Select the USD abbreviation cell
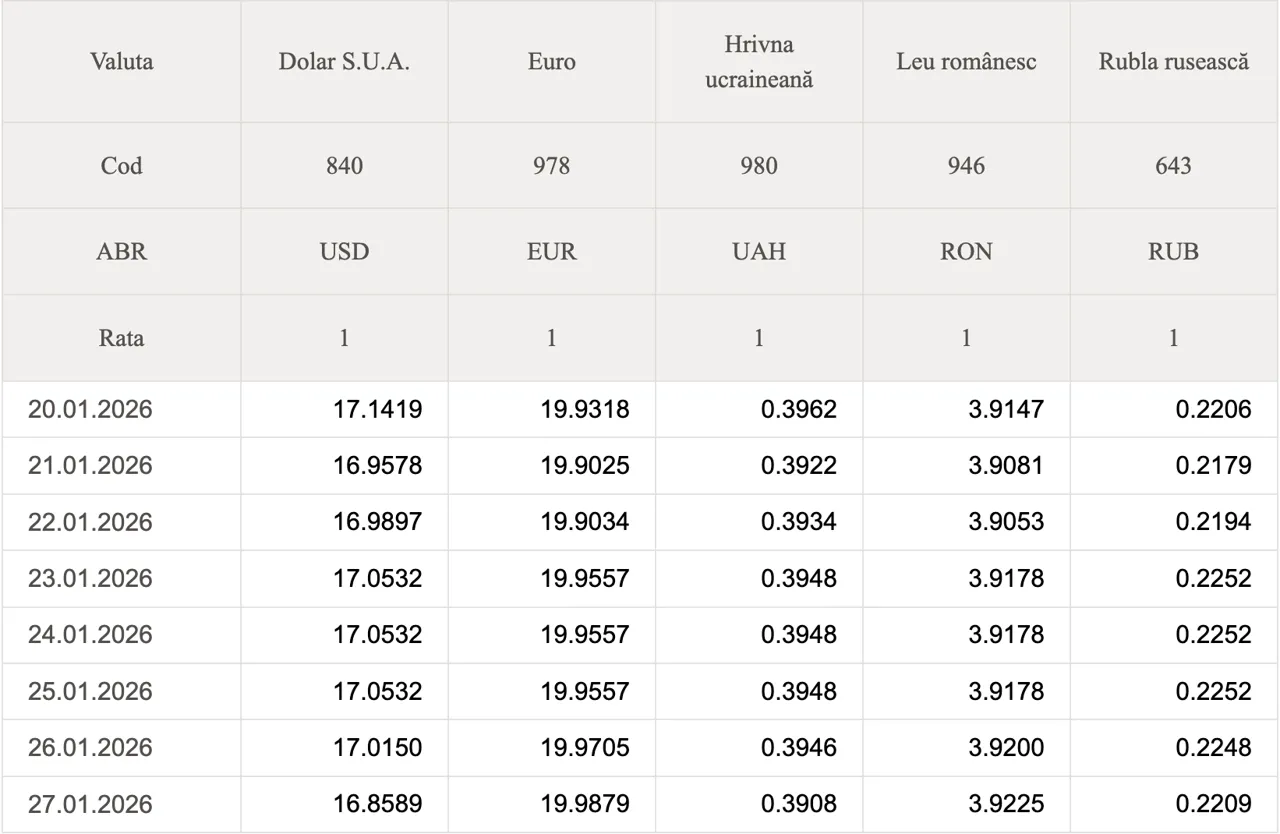Viewport: 1280px width, 834px height. (x=344, y=252)
